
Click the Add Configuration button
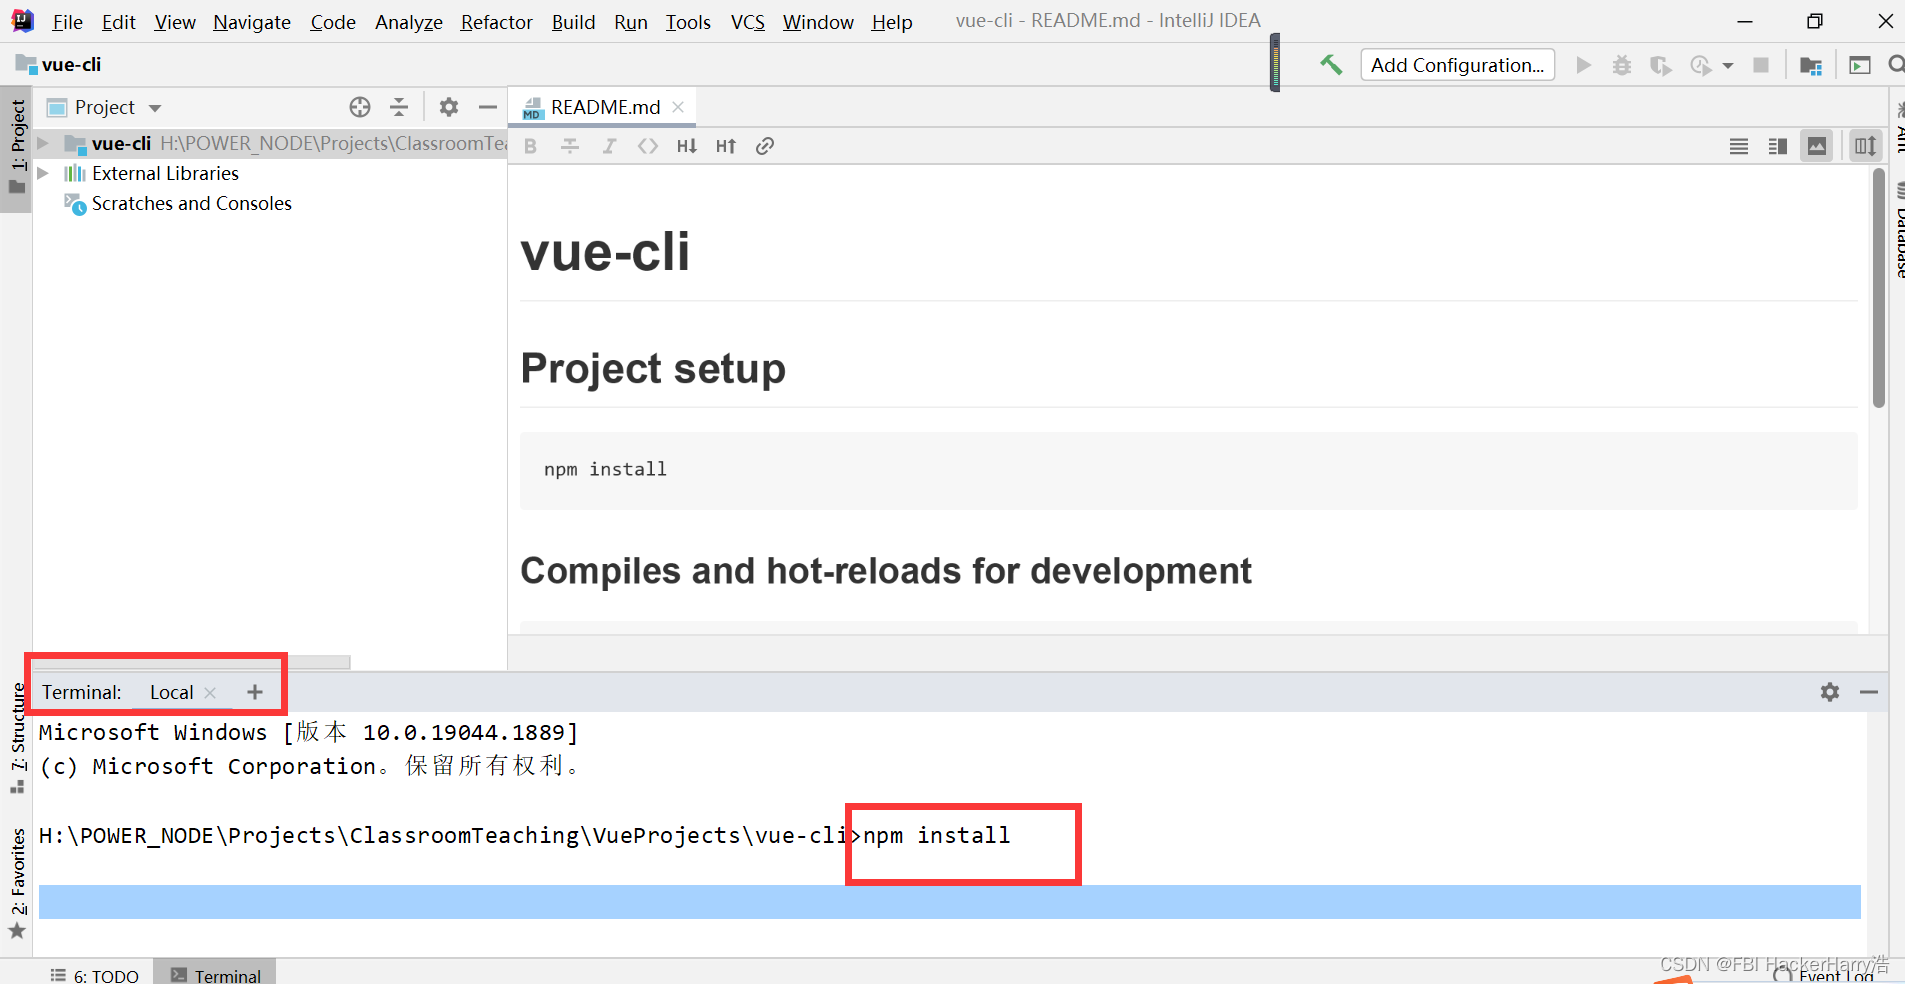tap(1457, 65)
